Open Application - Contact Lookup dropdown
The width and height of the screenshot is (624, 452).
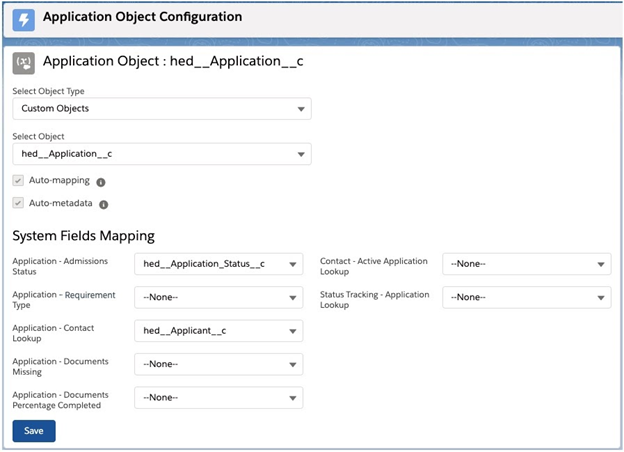(218, 331)
